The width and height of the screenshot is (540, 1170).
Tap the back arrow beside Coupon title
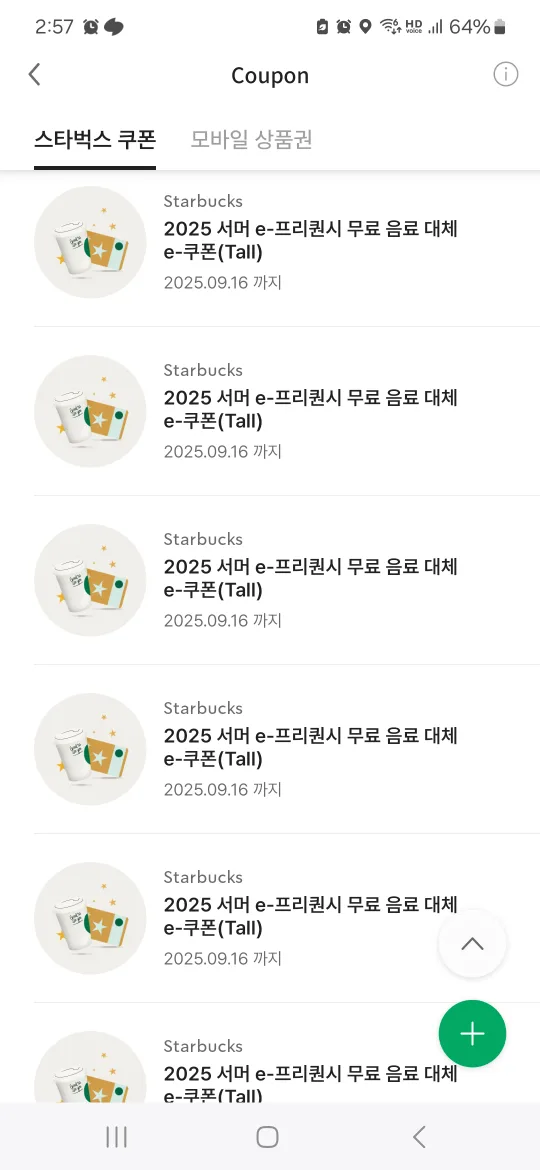34,75
